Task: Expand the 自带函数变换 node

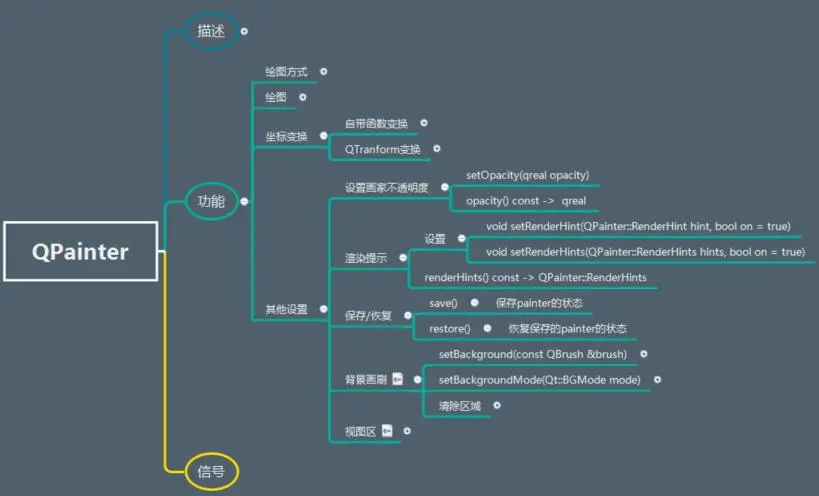Action: [x=424, y=123]
